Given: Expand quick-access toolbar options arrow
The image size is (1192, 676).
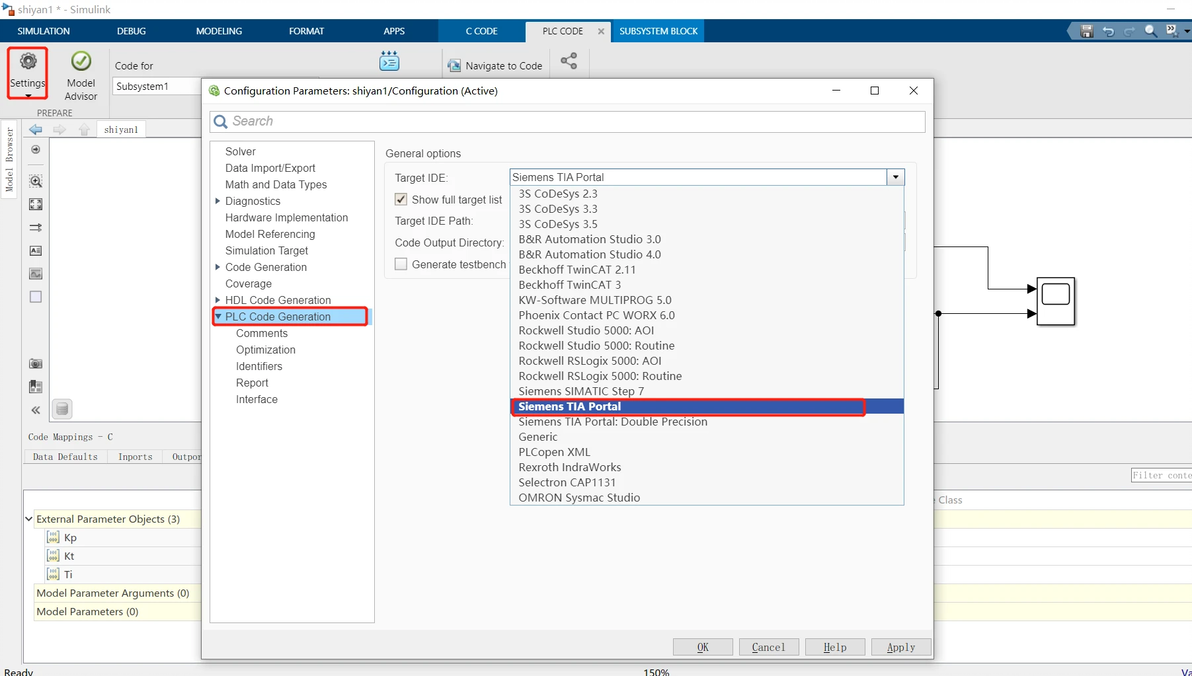Looking at the screenshot, I should coord(1187,31).
